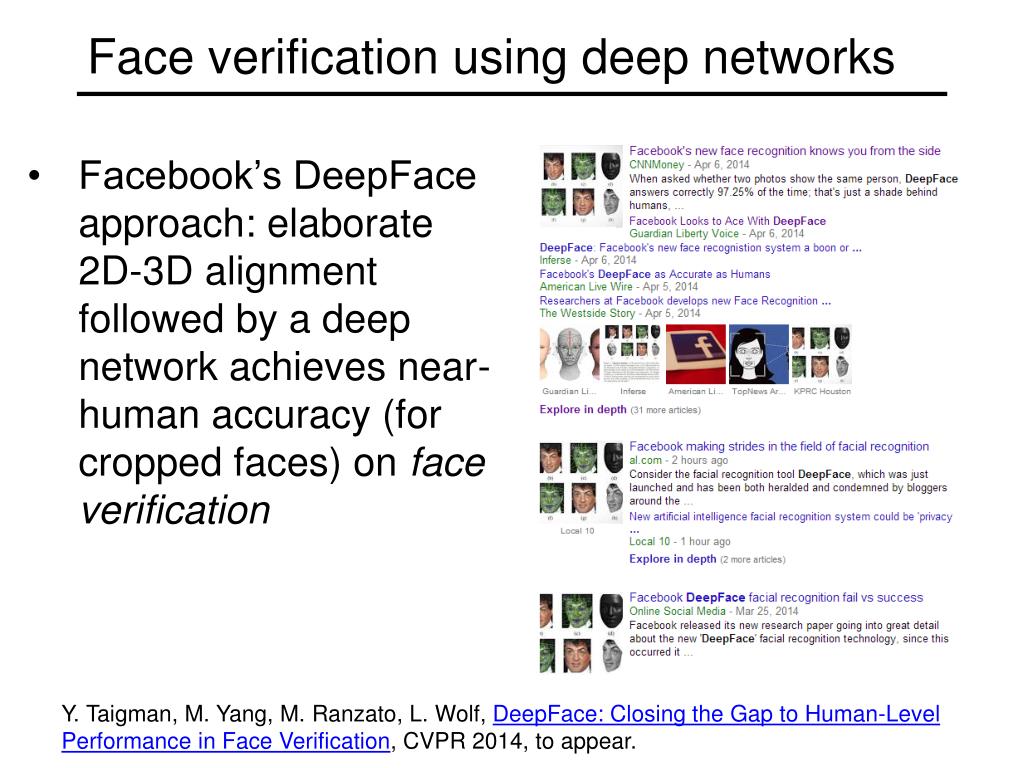Click the slide title 'Face verification using deep networks'

491,57
